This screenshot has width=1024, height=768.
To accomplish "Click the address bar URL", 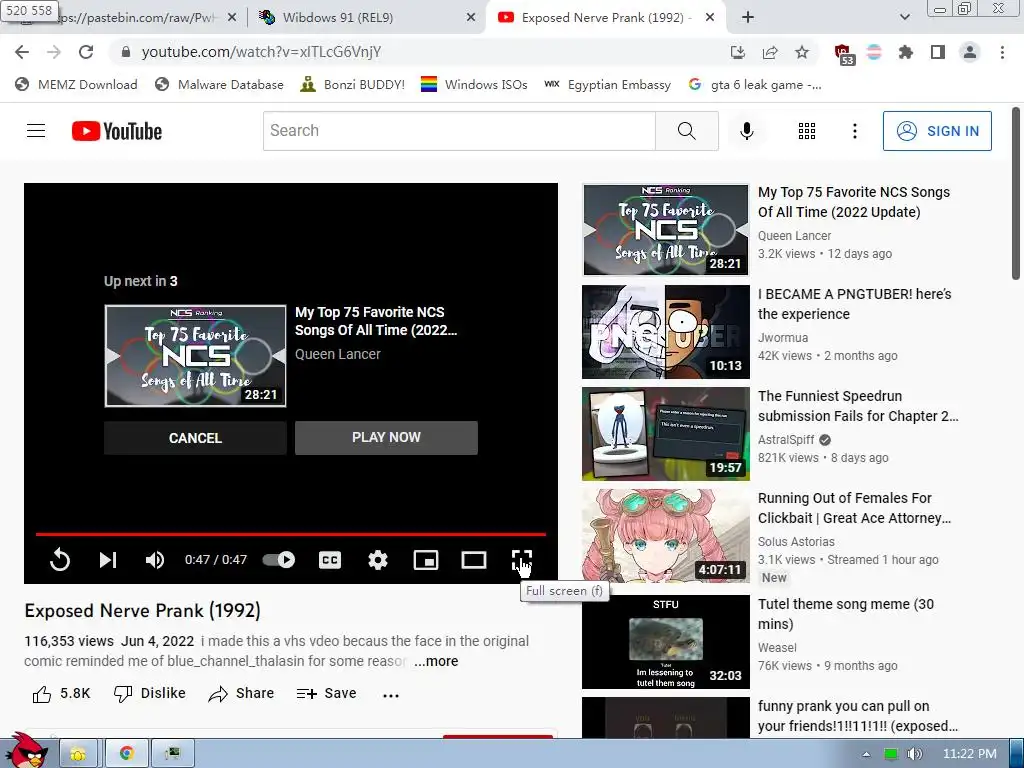I will 261,52.
